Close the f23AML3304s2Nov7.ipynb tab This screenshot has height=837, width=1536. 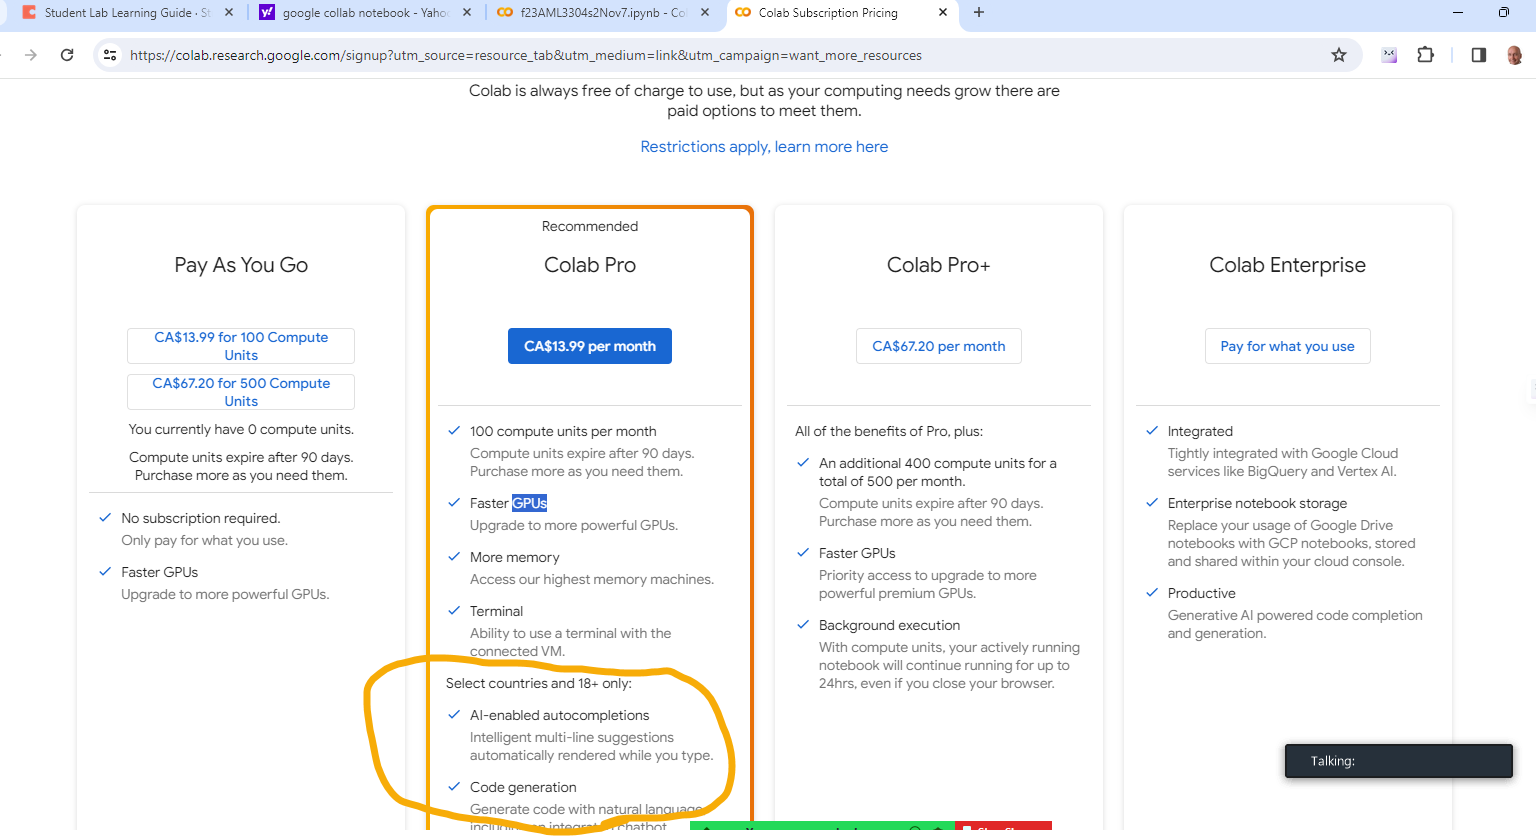tap(705, 12)
